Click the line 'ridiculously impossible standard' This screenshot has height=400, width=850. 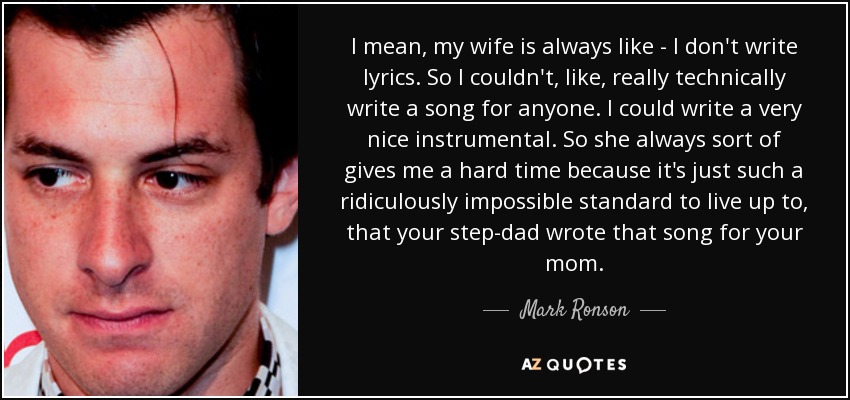tap(574, 203)
